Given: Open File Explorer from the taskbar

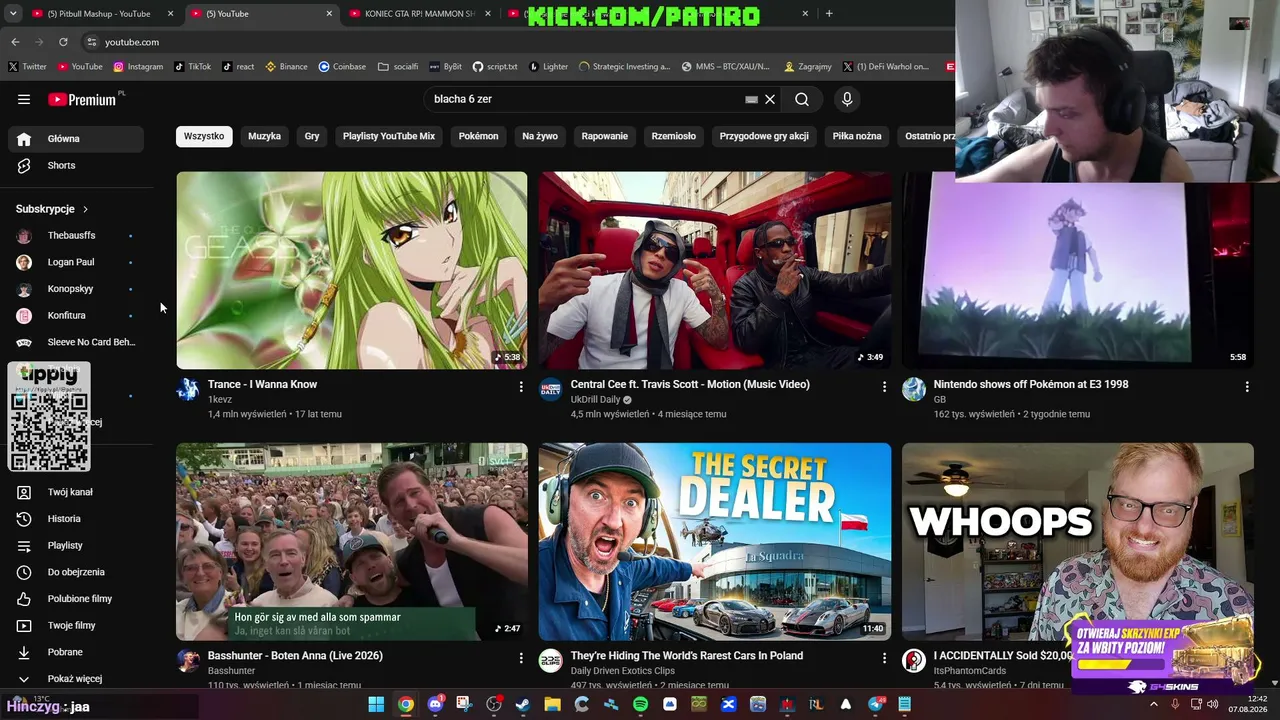Looking at the screenshot, I should pyautogui.click(x=552, y=705).
